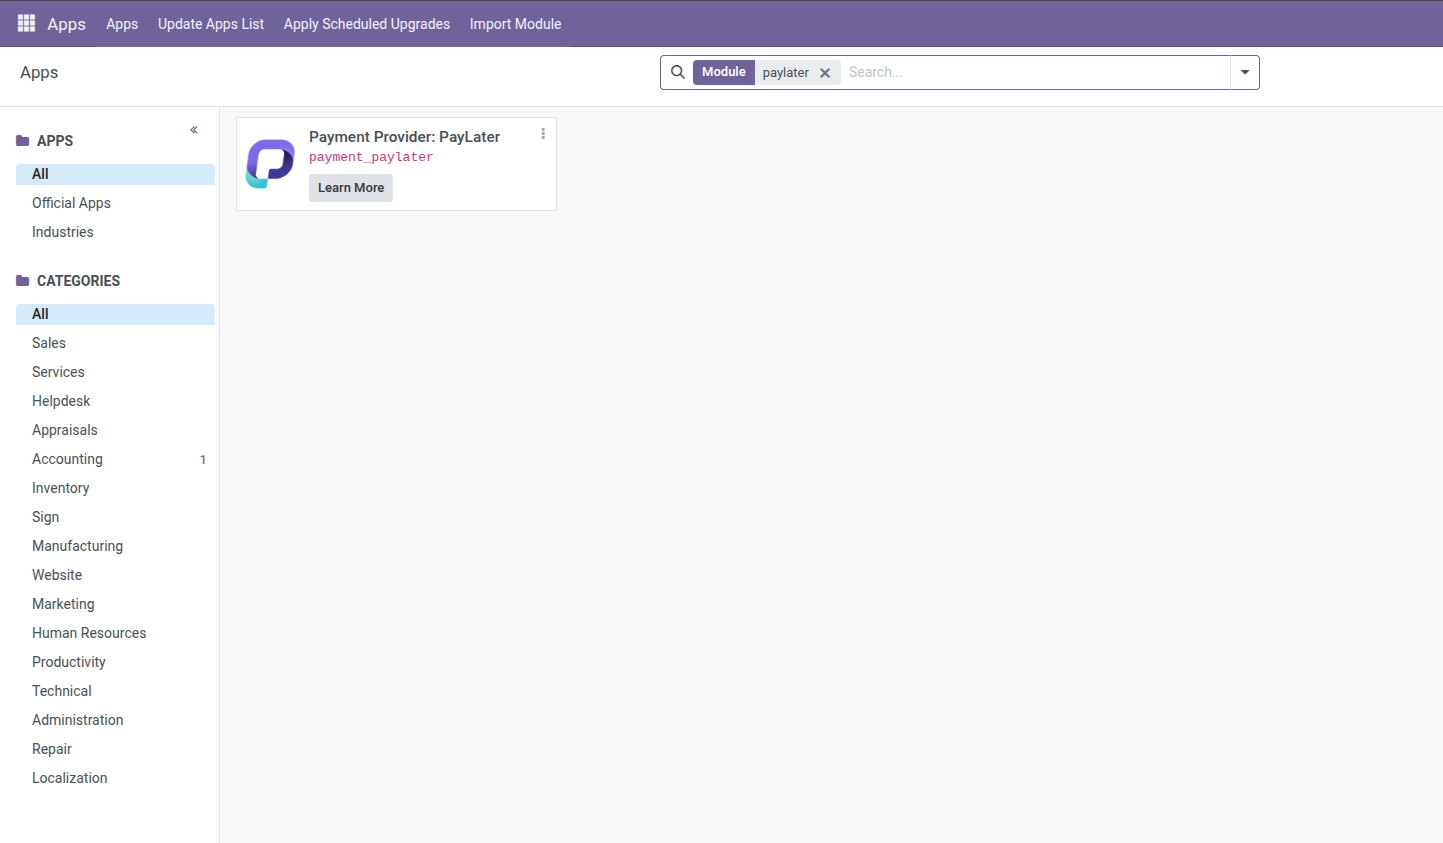Click the CATEGORIES section folder icon

click(x=23, y=281)
